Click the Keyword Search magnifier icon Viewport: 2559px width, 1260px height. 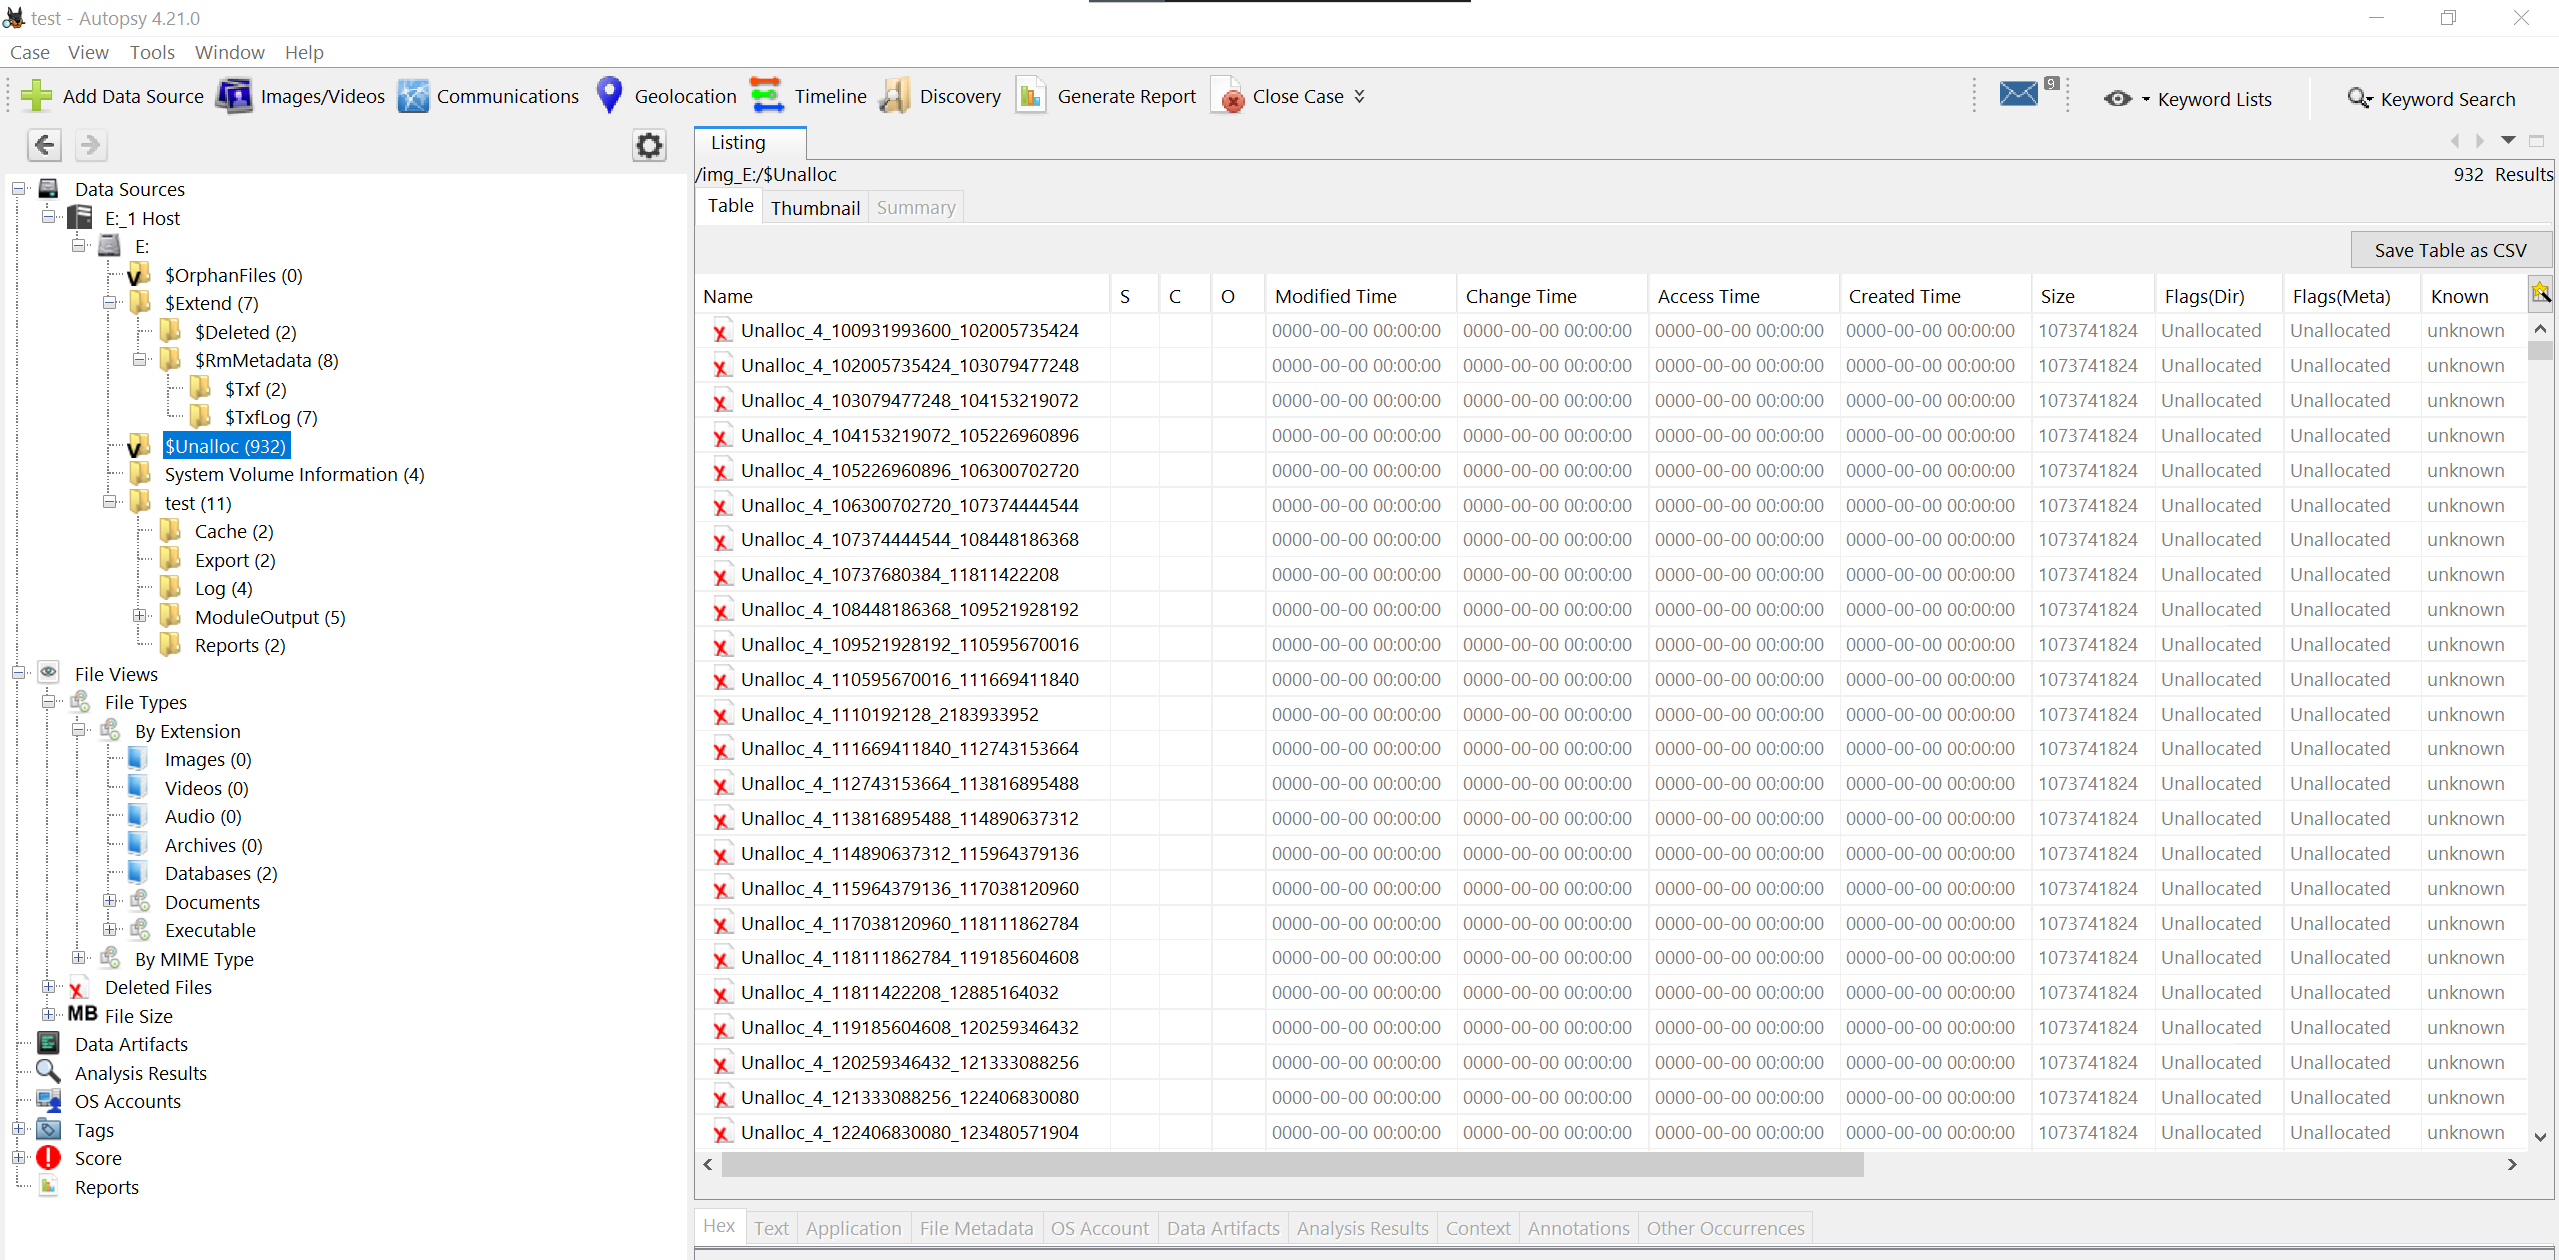tap(2359, 98)
